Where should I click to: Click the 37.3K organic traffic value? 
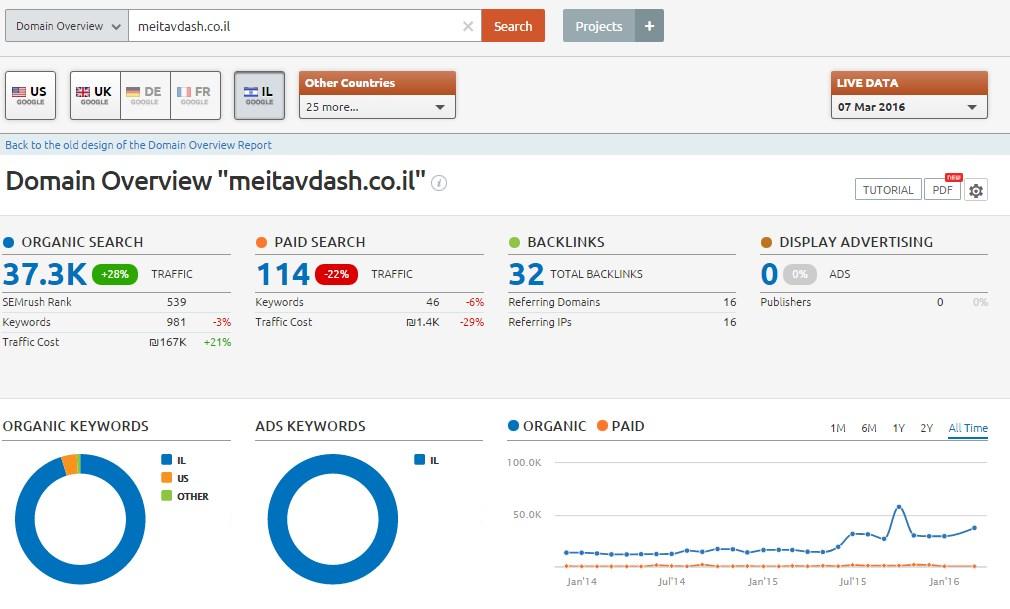click(x=44, y=274)
